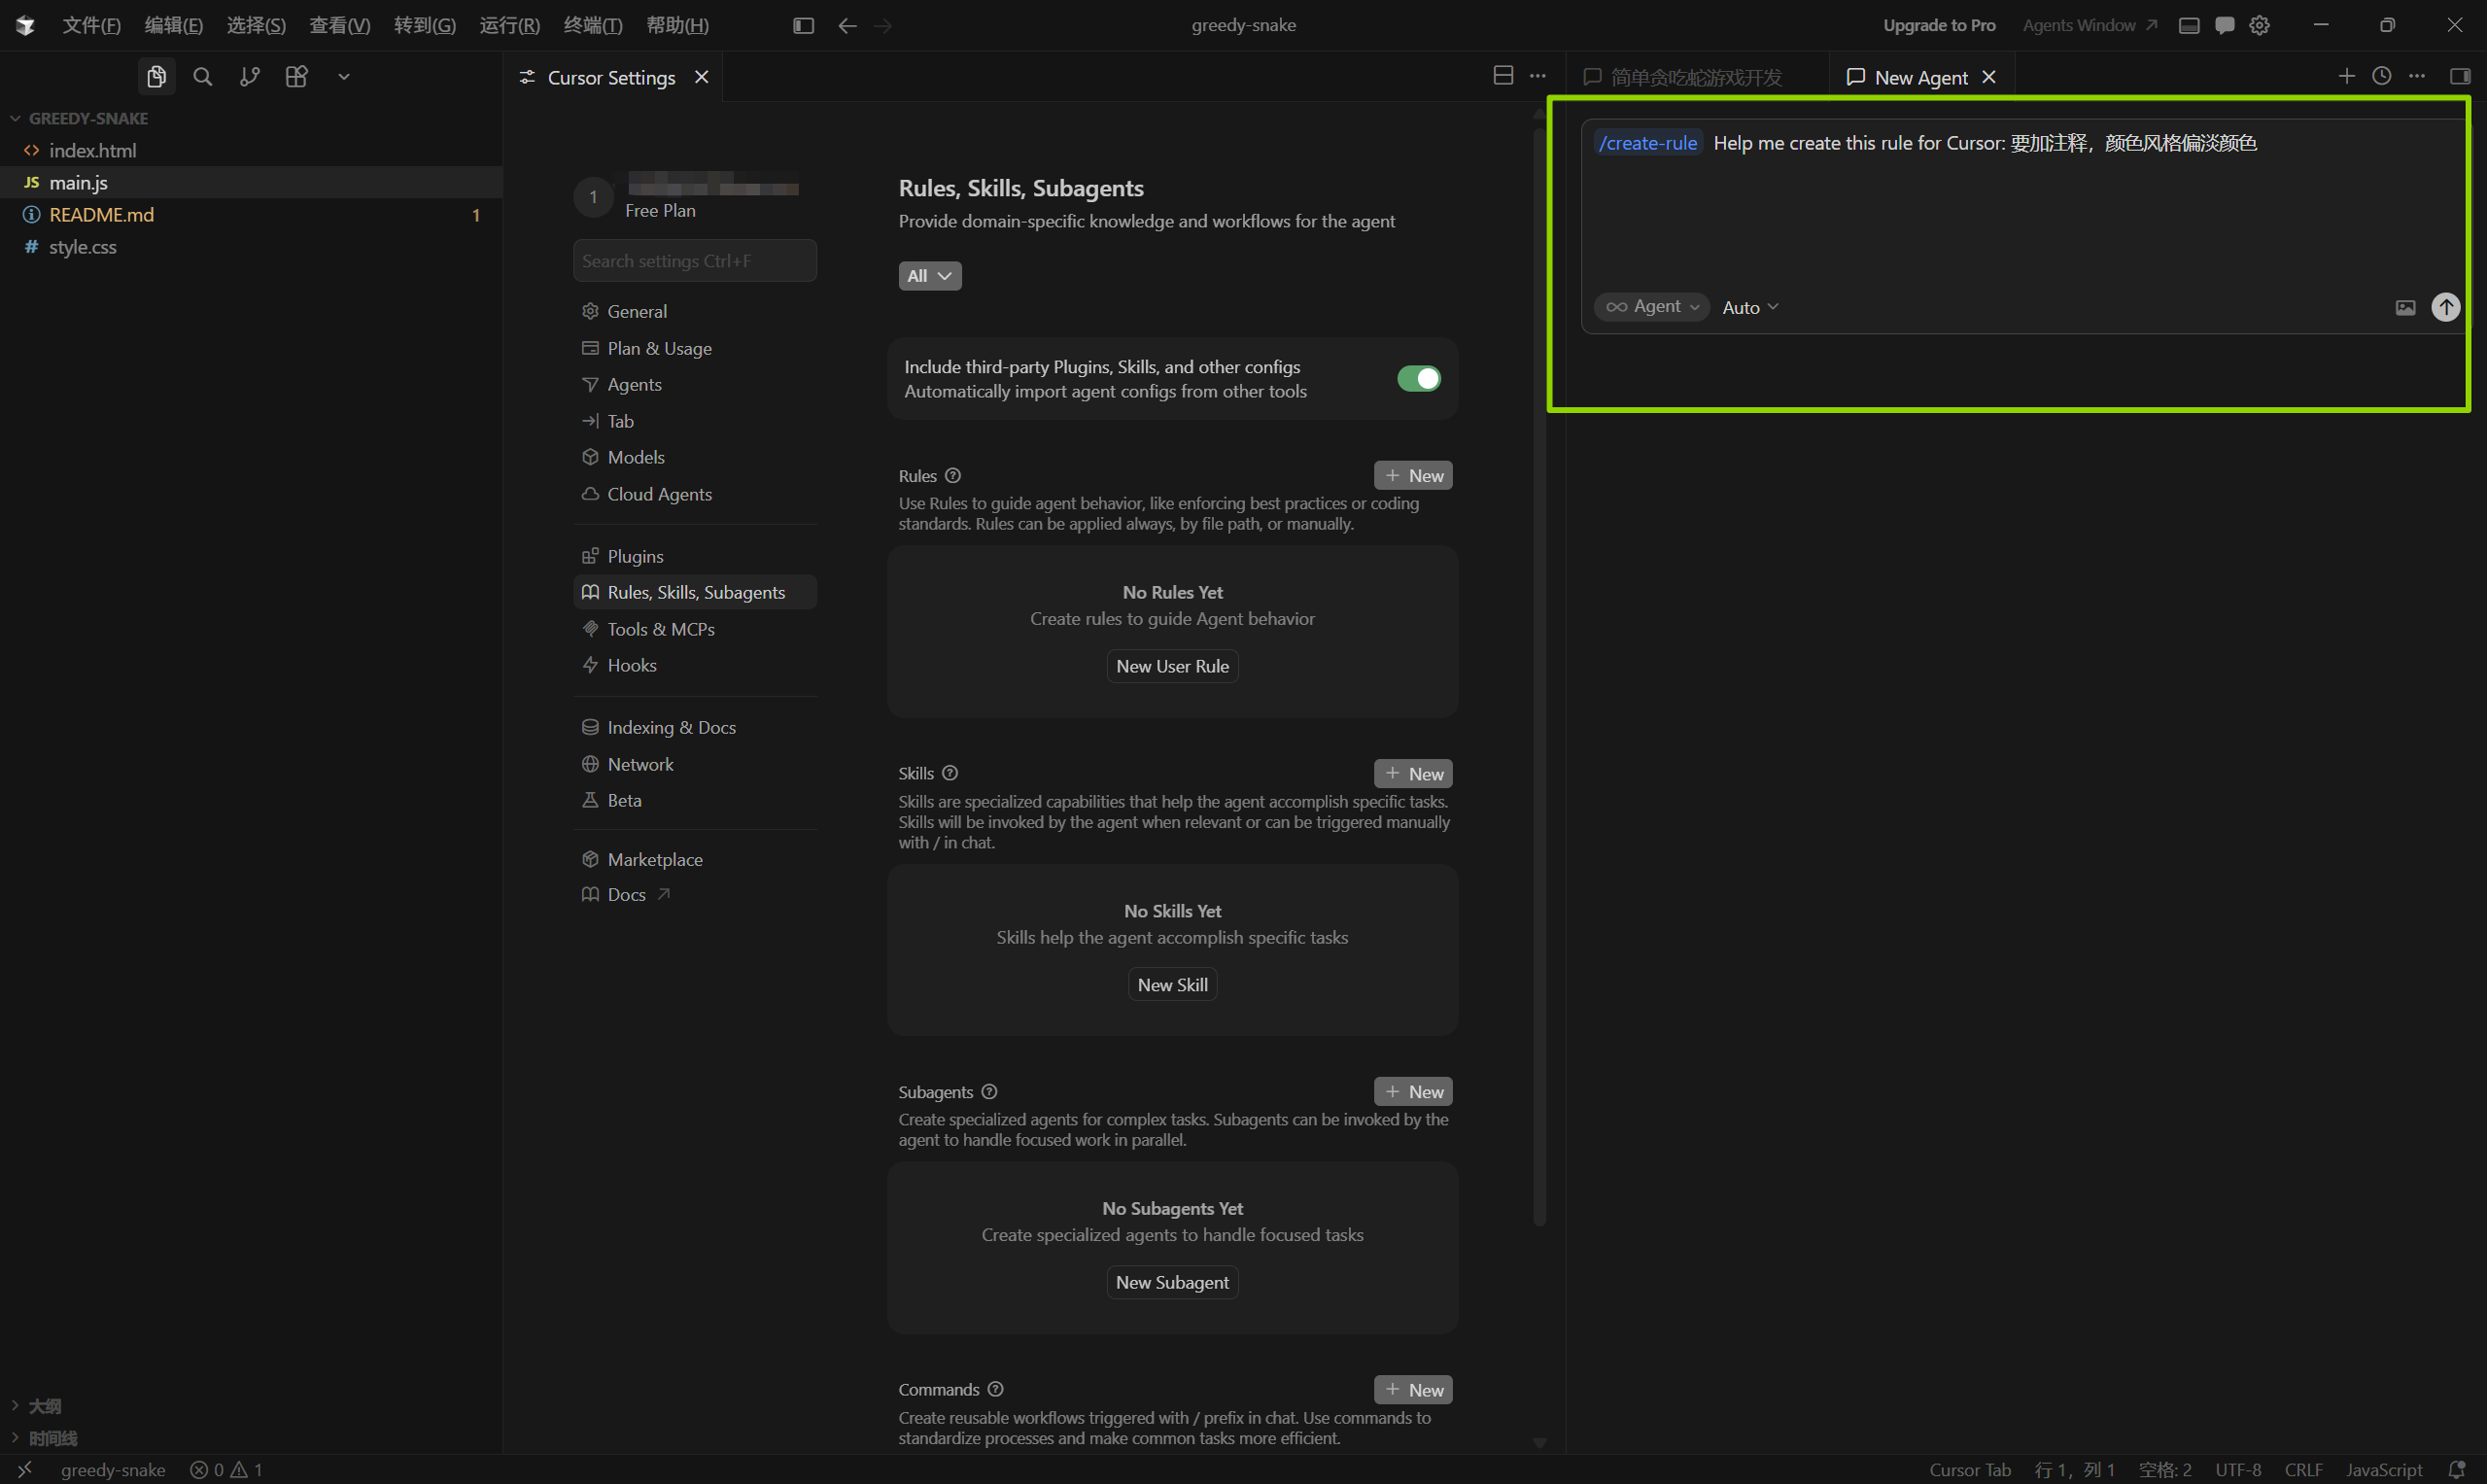Viewport: 2487px width, 1484px height.
Task: Click the errors and warnings status indicator
Action: (226, 1469)
